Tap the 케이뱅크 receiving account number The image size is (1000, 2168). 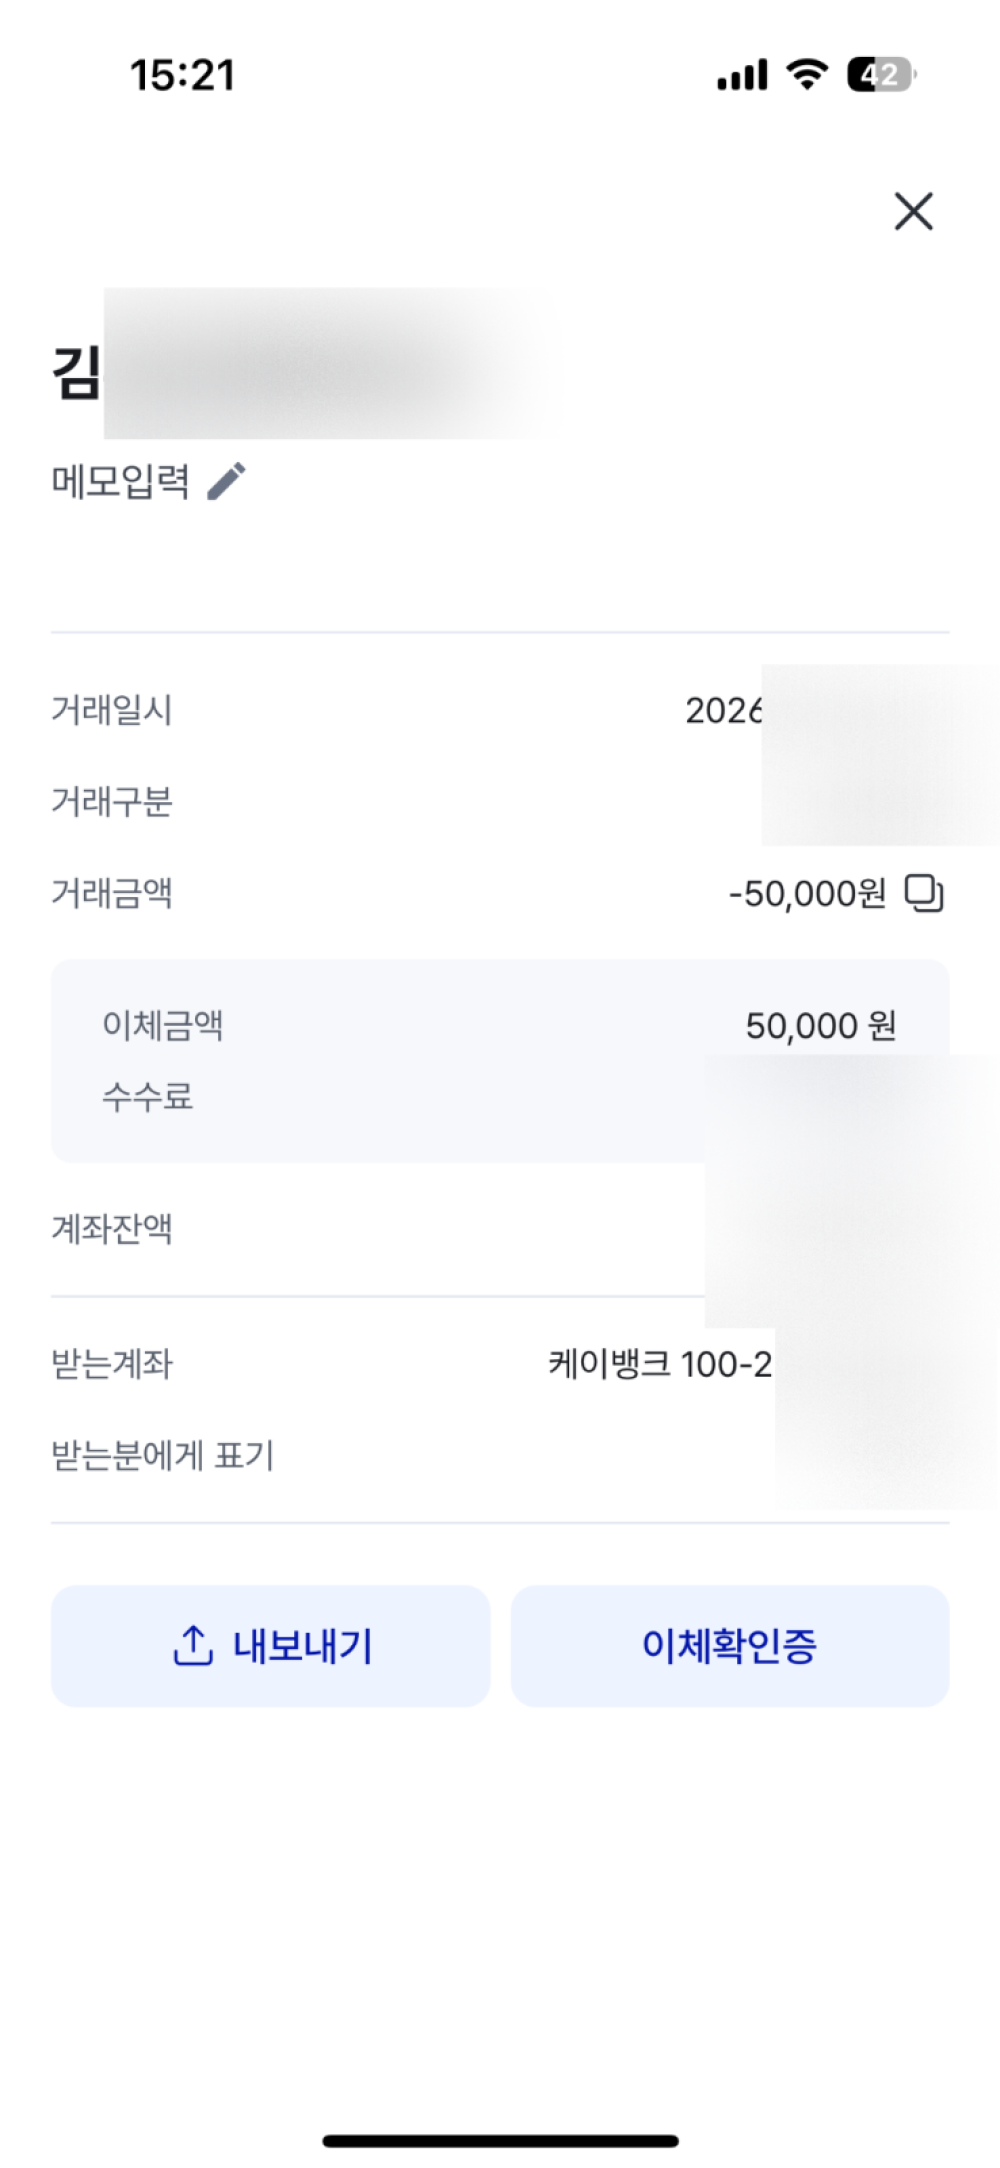point(660,1363)
